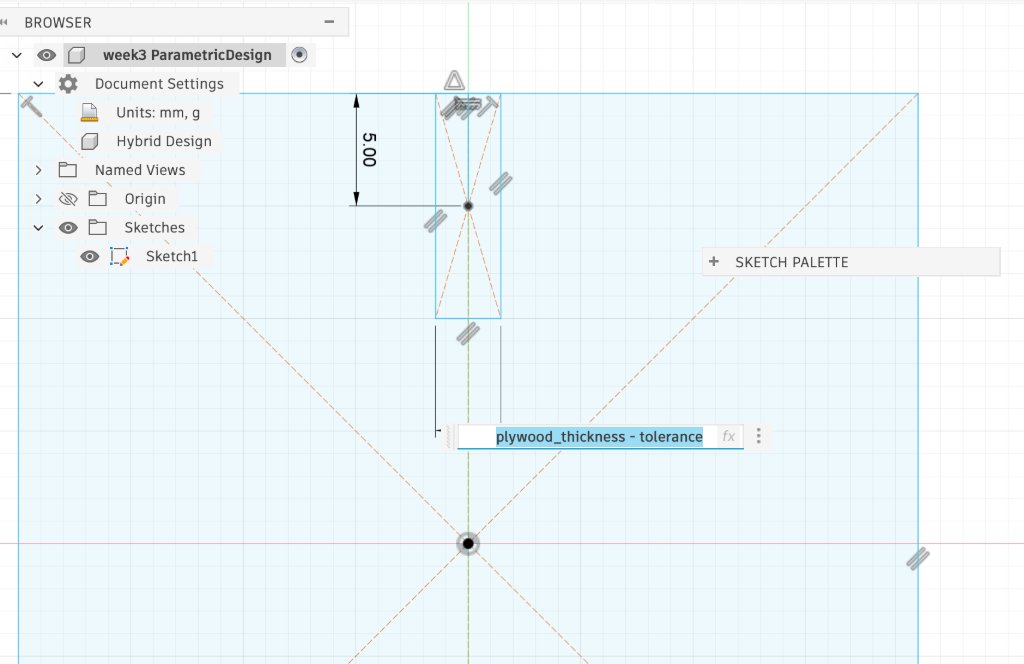The image size is (1024, 664).
Task: Click the parallel constraint icon left of small rectangle
Action: tap(435, 221)
